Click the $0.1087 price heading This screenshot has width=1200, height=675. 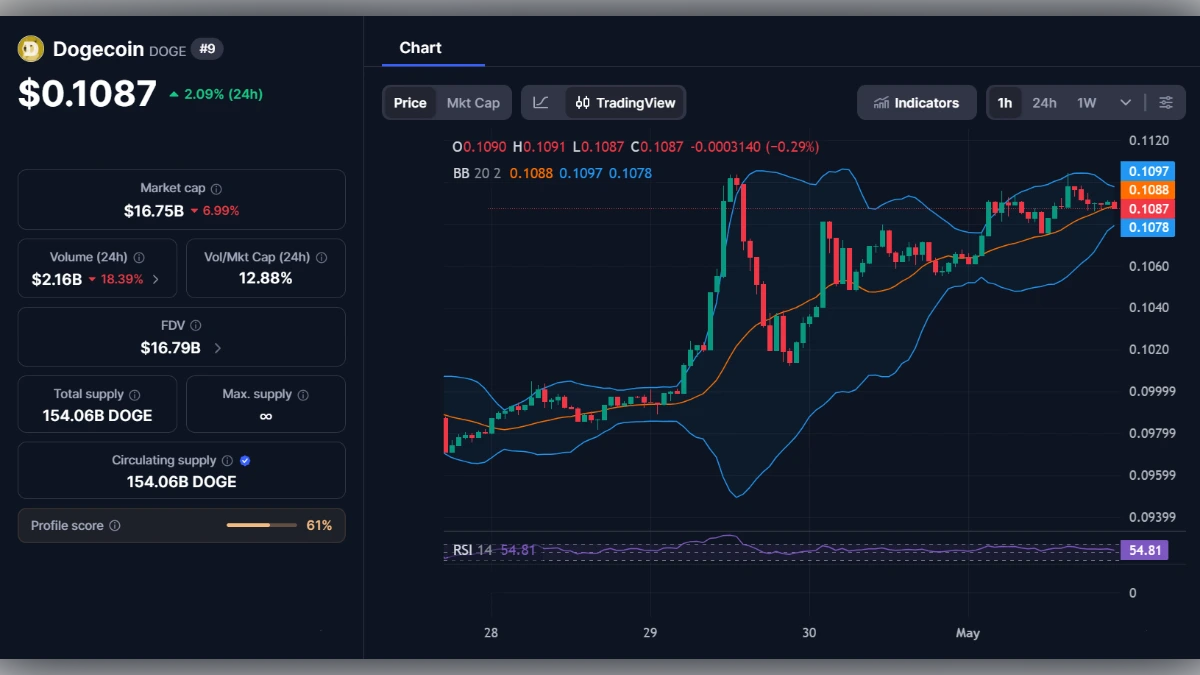[87, 93]
